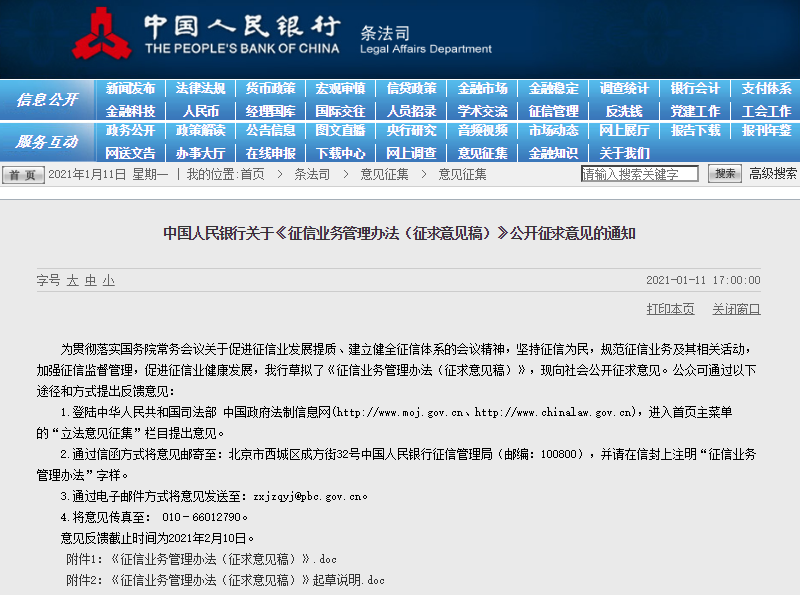This screenshot has width=800, height=595.
Task: Open the 意见征集 navigation menu item
Action: 482,153
